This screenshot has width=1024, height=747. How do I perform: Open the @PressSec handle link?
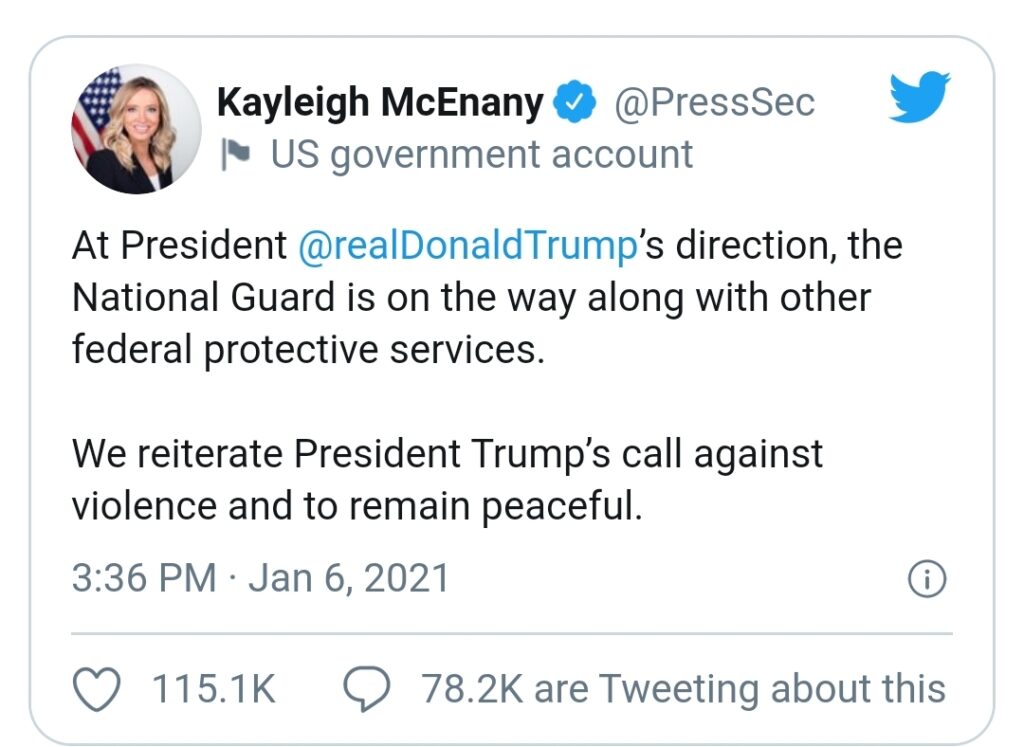pyautogui.click(x=713, y=103)
